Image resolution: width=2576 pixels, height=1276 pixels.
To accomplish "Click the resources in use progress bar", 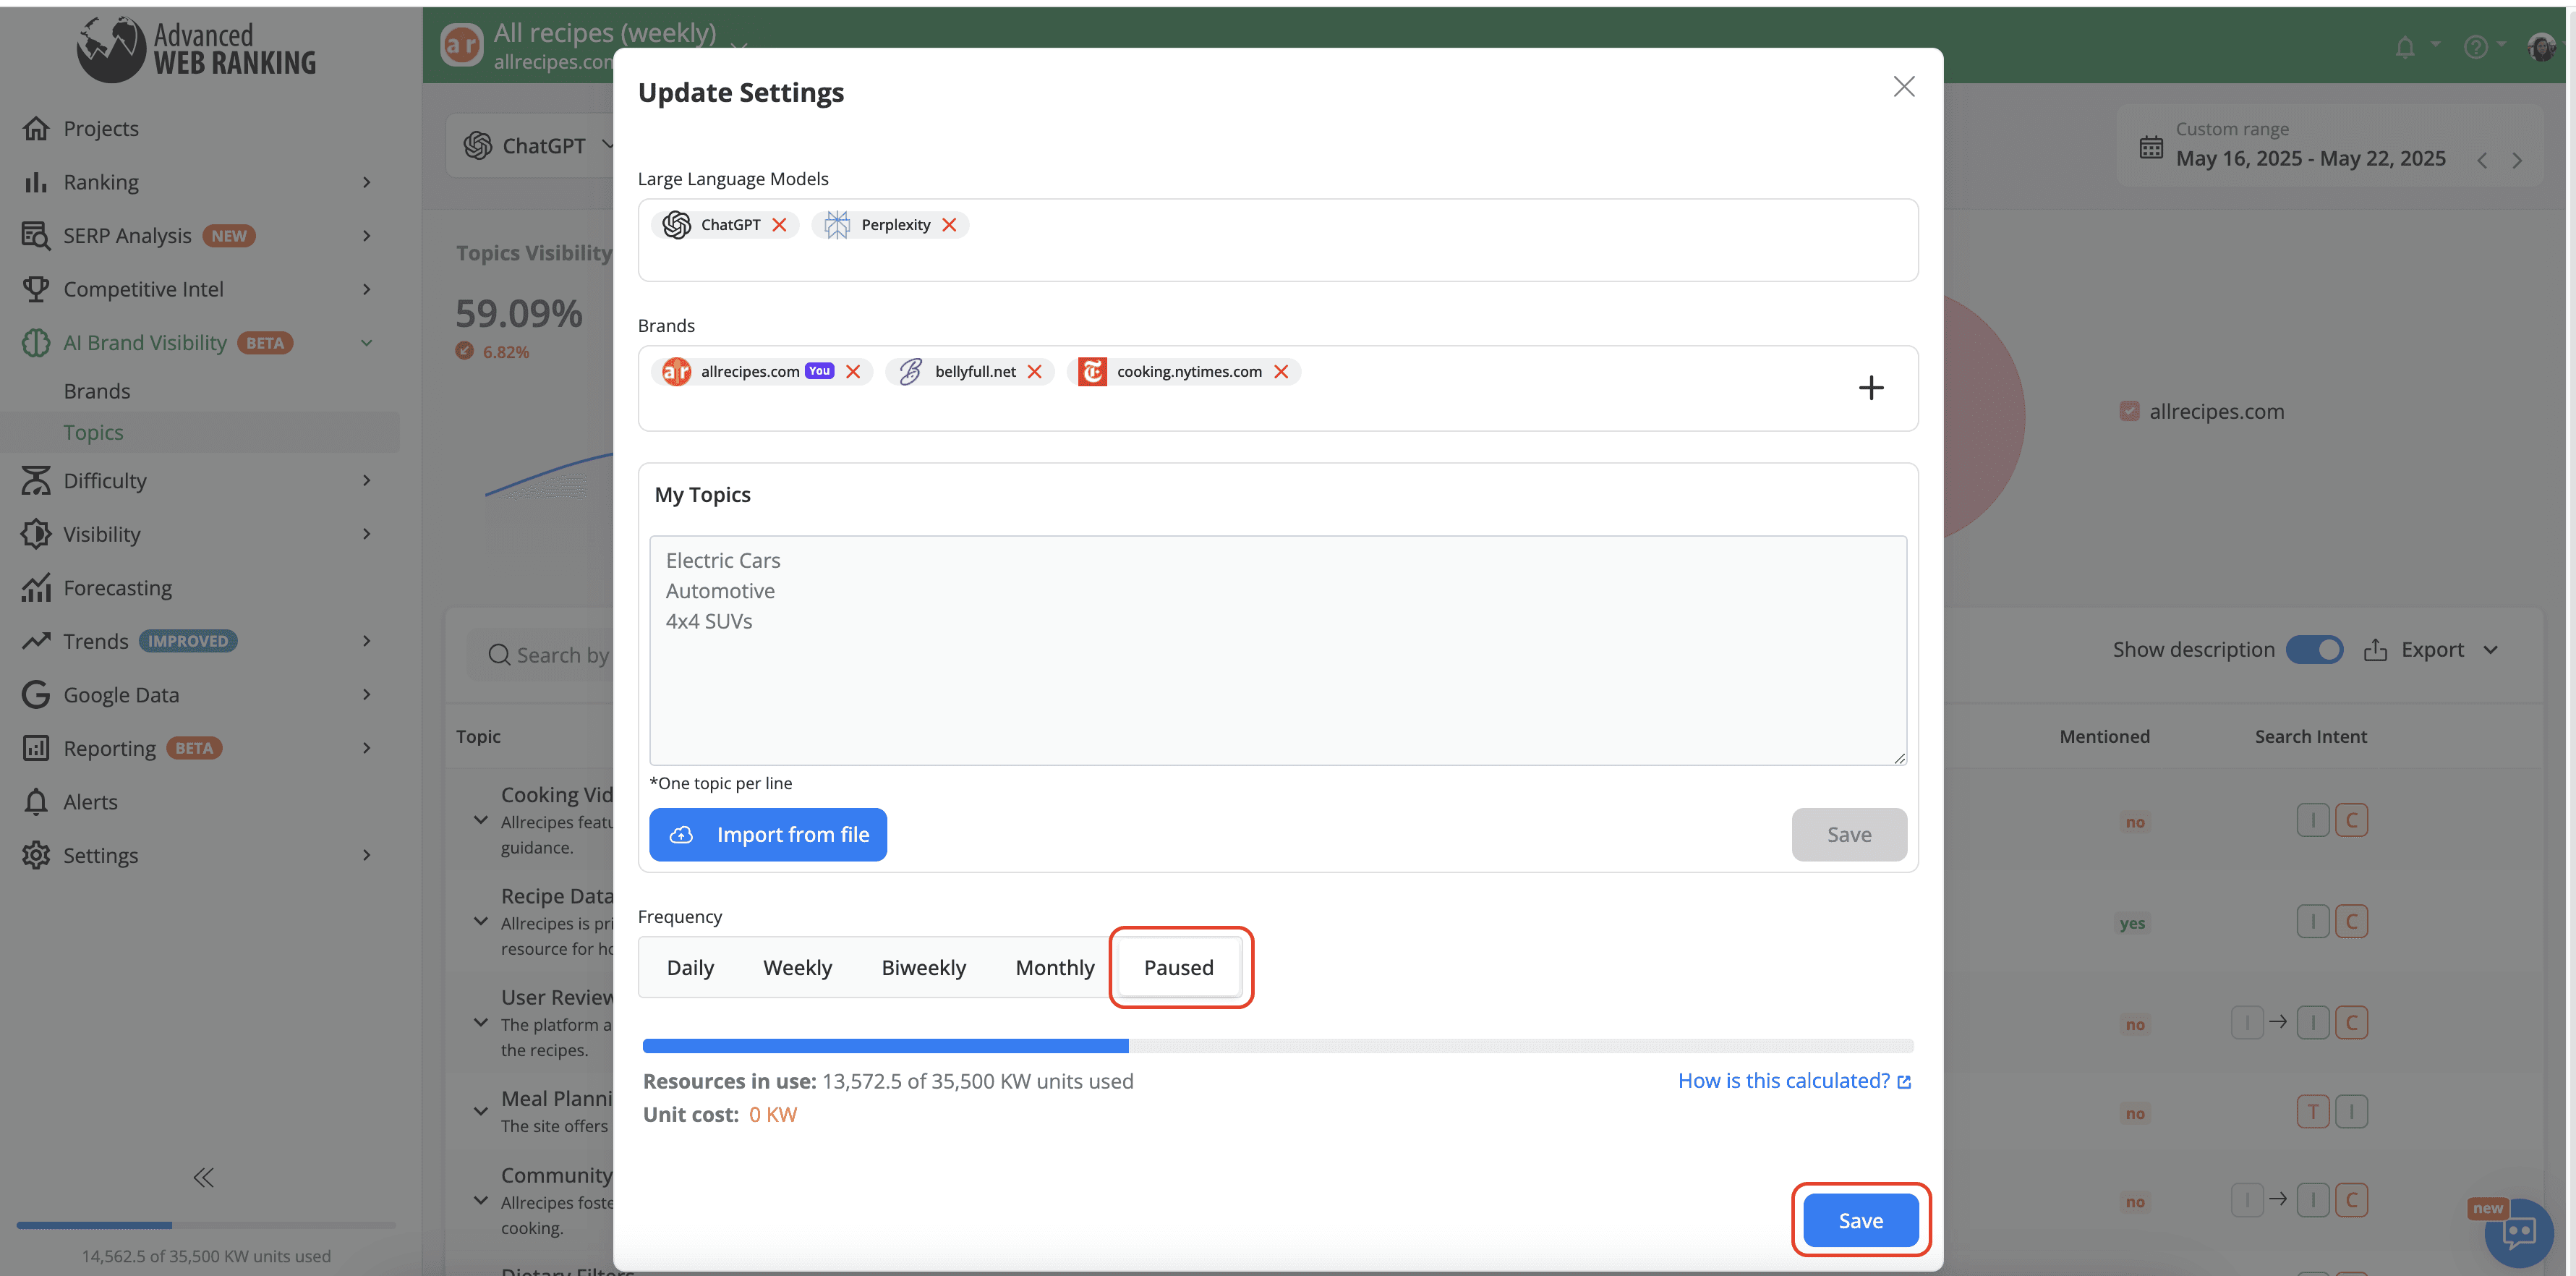I will (1277, 1046).
